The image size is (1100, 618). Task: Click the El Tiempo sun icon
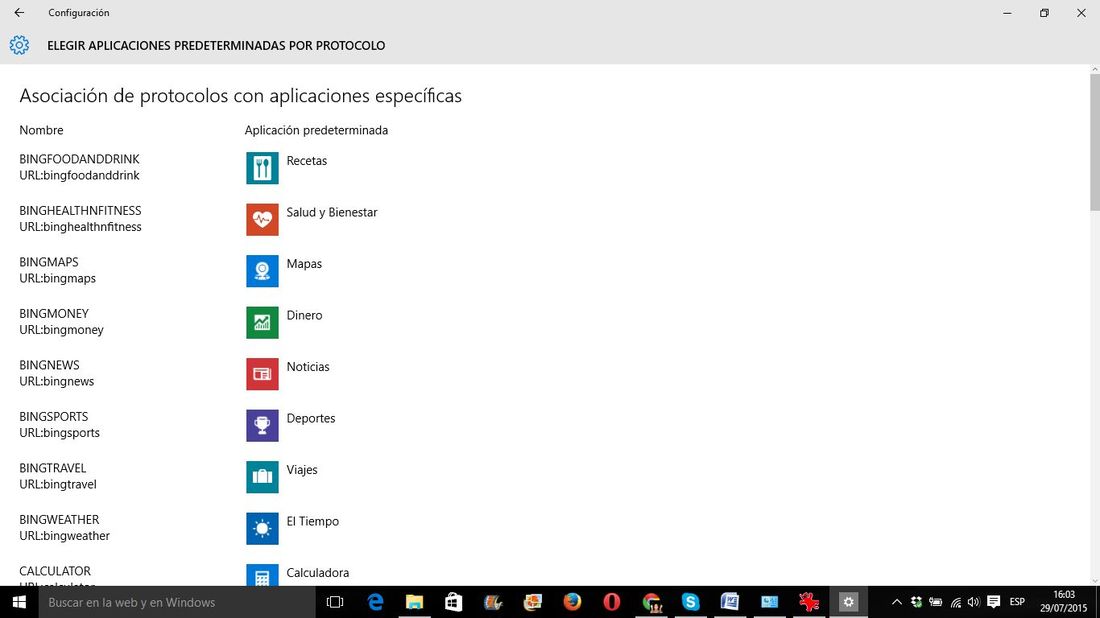click(262, 528)
